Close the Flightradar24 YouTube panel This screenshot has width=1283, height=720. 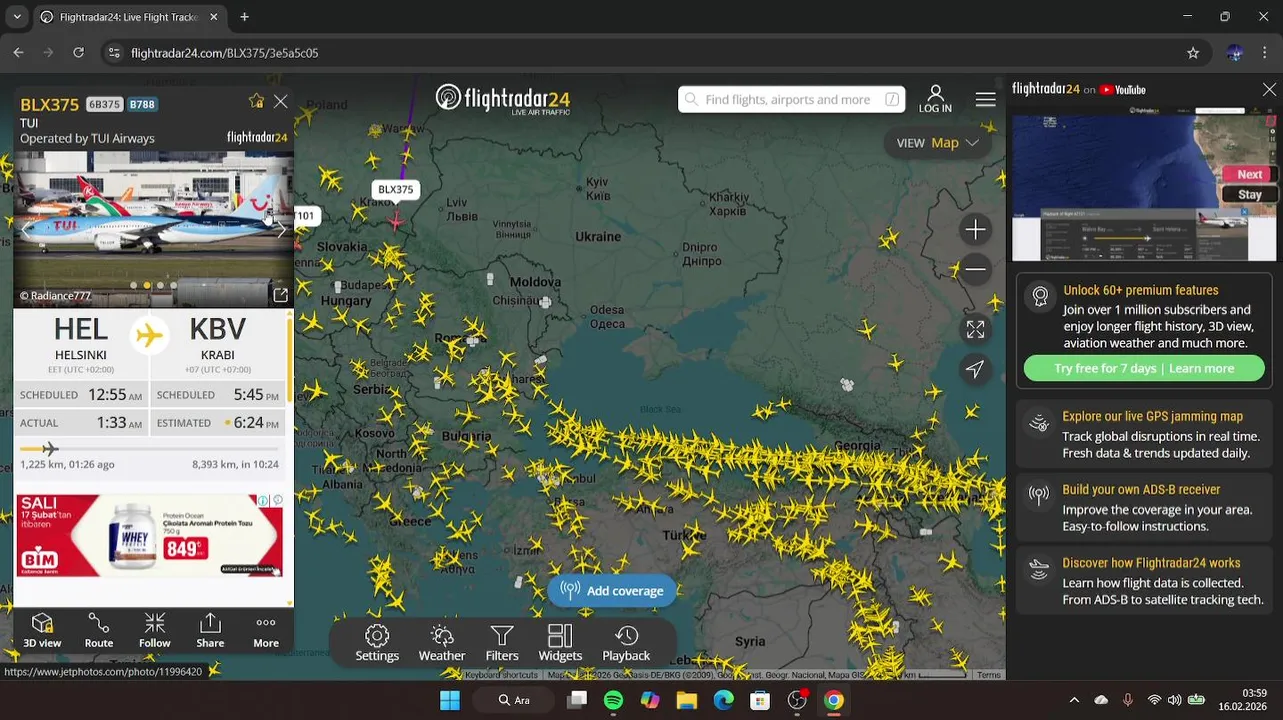[x=1269, y=90]
